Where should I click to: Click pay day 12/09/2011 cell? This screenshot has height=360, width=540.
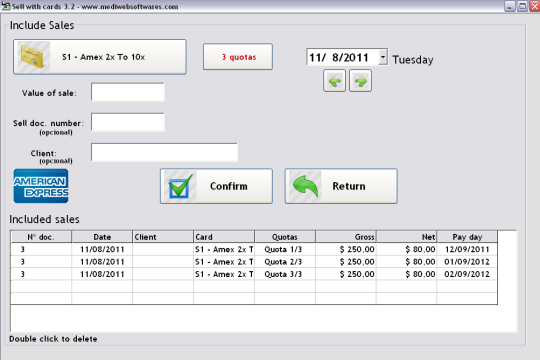467,249
